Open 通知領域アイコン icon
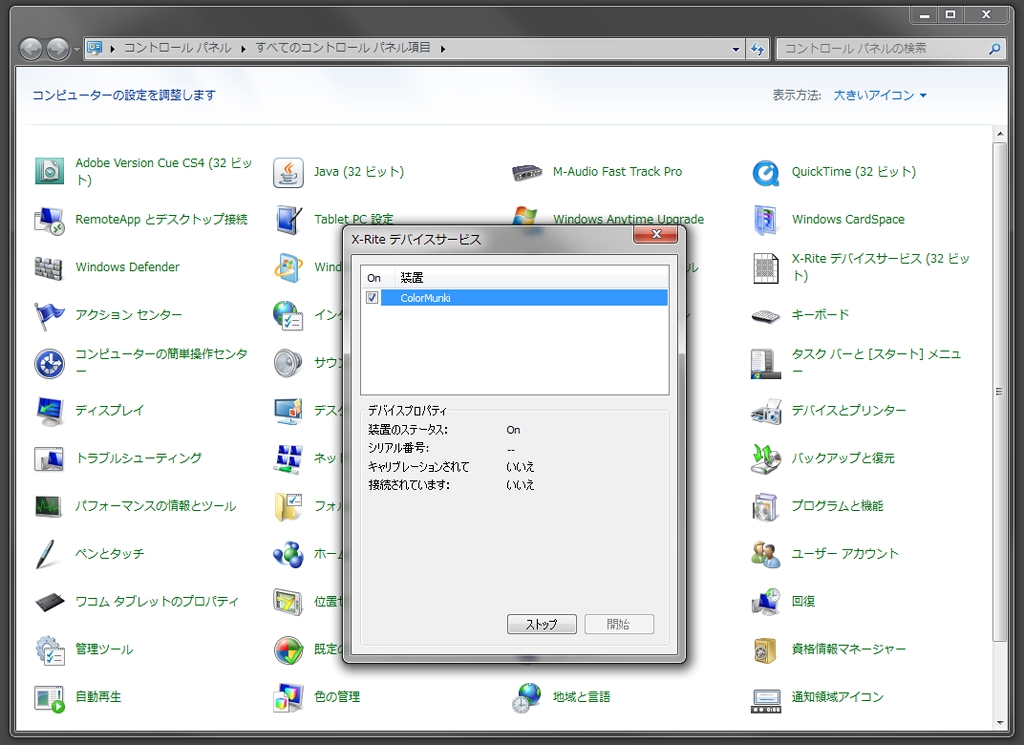This screenshot has width=1024, height=745. [x=765, y=699]
